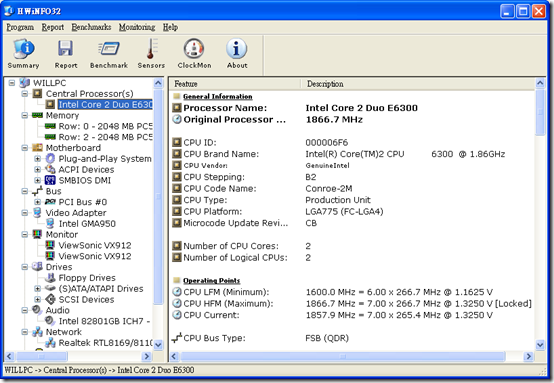Click the Feature column header
Screen dimensions: 554x383
[235, 84]
